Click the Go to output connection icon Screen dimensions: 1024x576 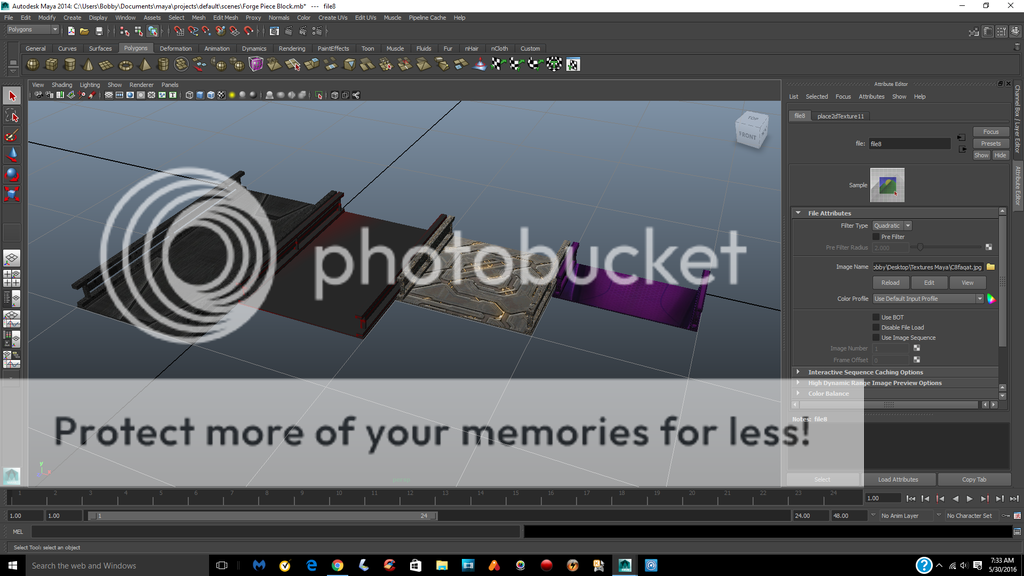[962, 150]
